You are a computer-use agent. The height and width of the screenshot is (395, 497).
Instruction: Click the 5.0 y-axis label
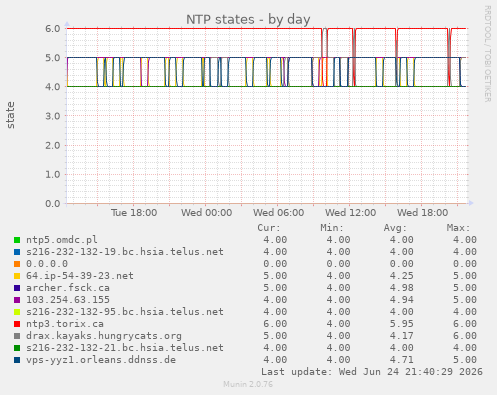(53, 58)
